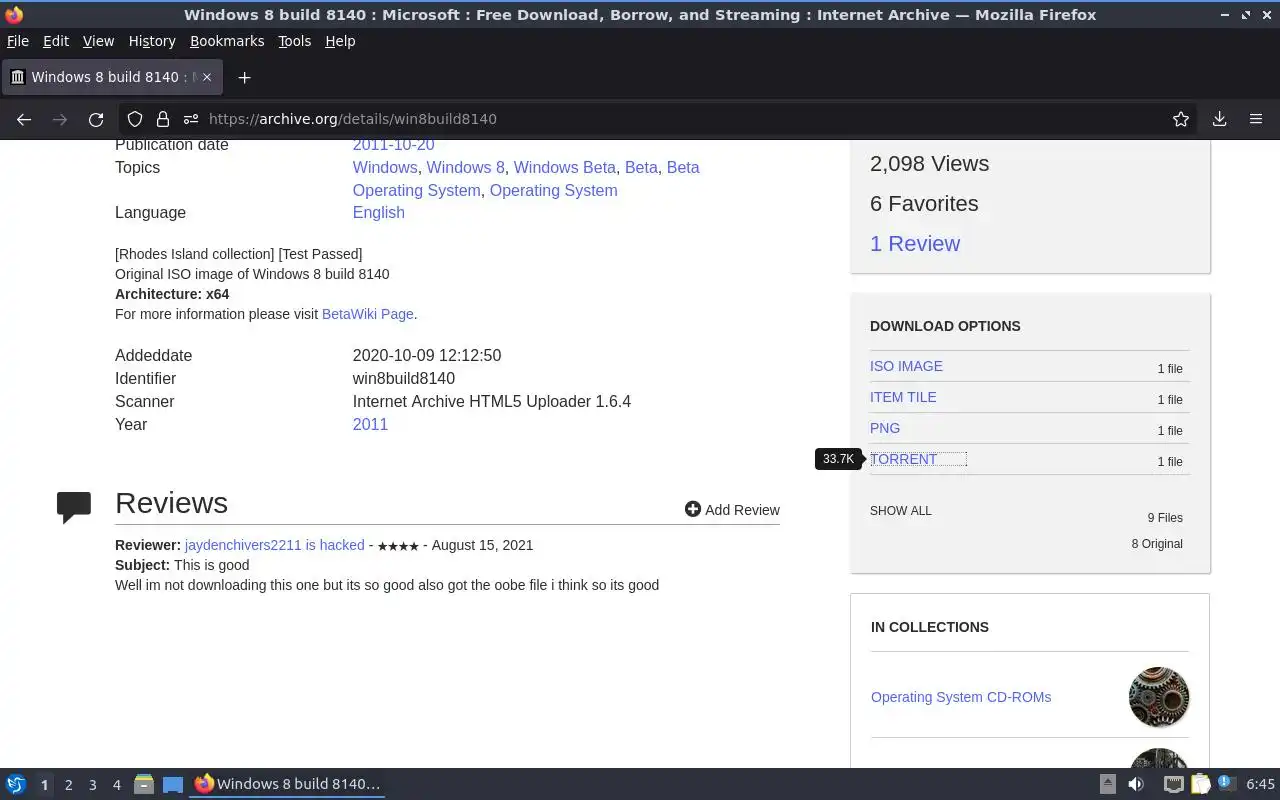Open the site permissions icon in address bar
The width and height of the screenshot is (1280, 800).
tap(190, 119)
